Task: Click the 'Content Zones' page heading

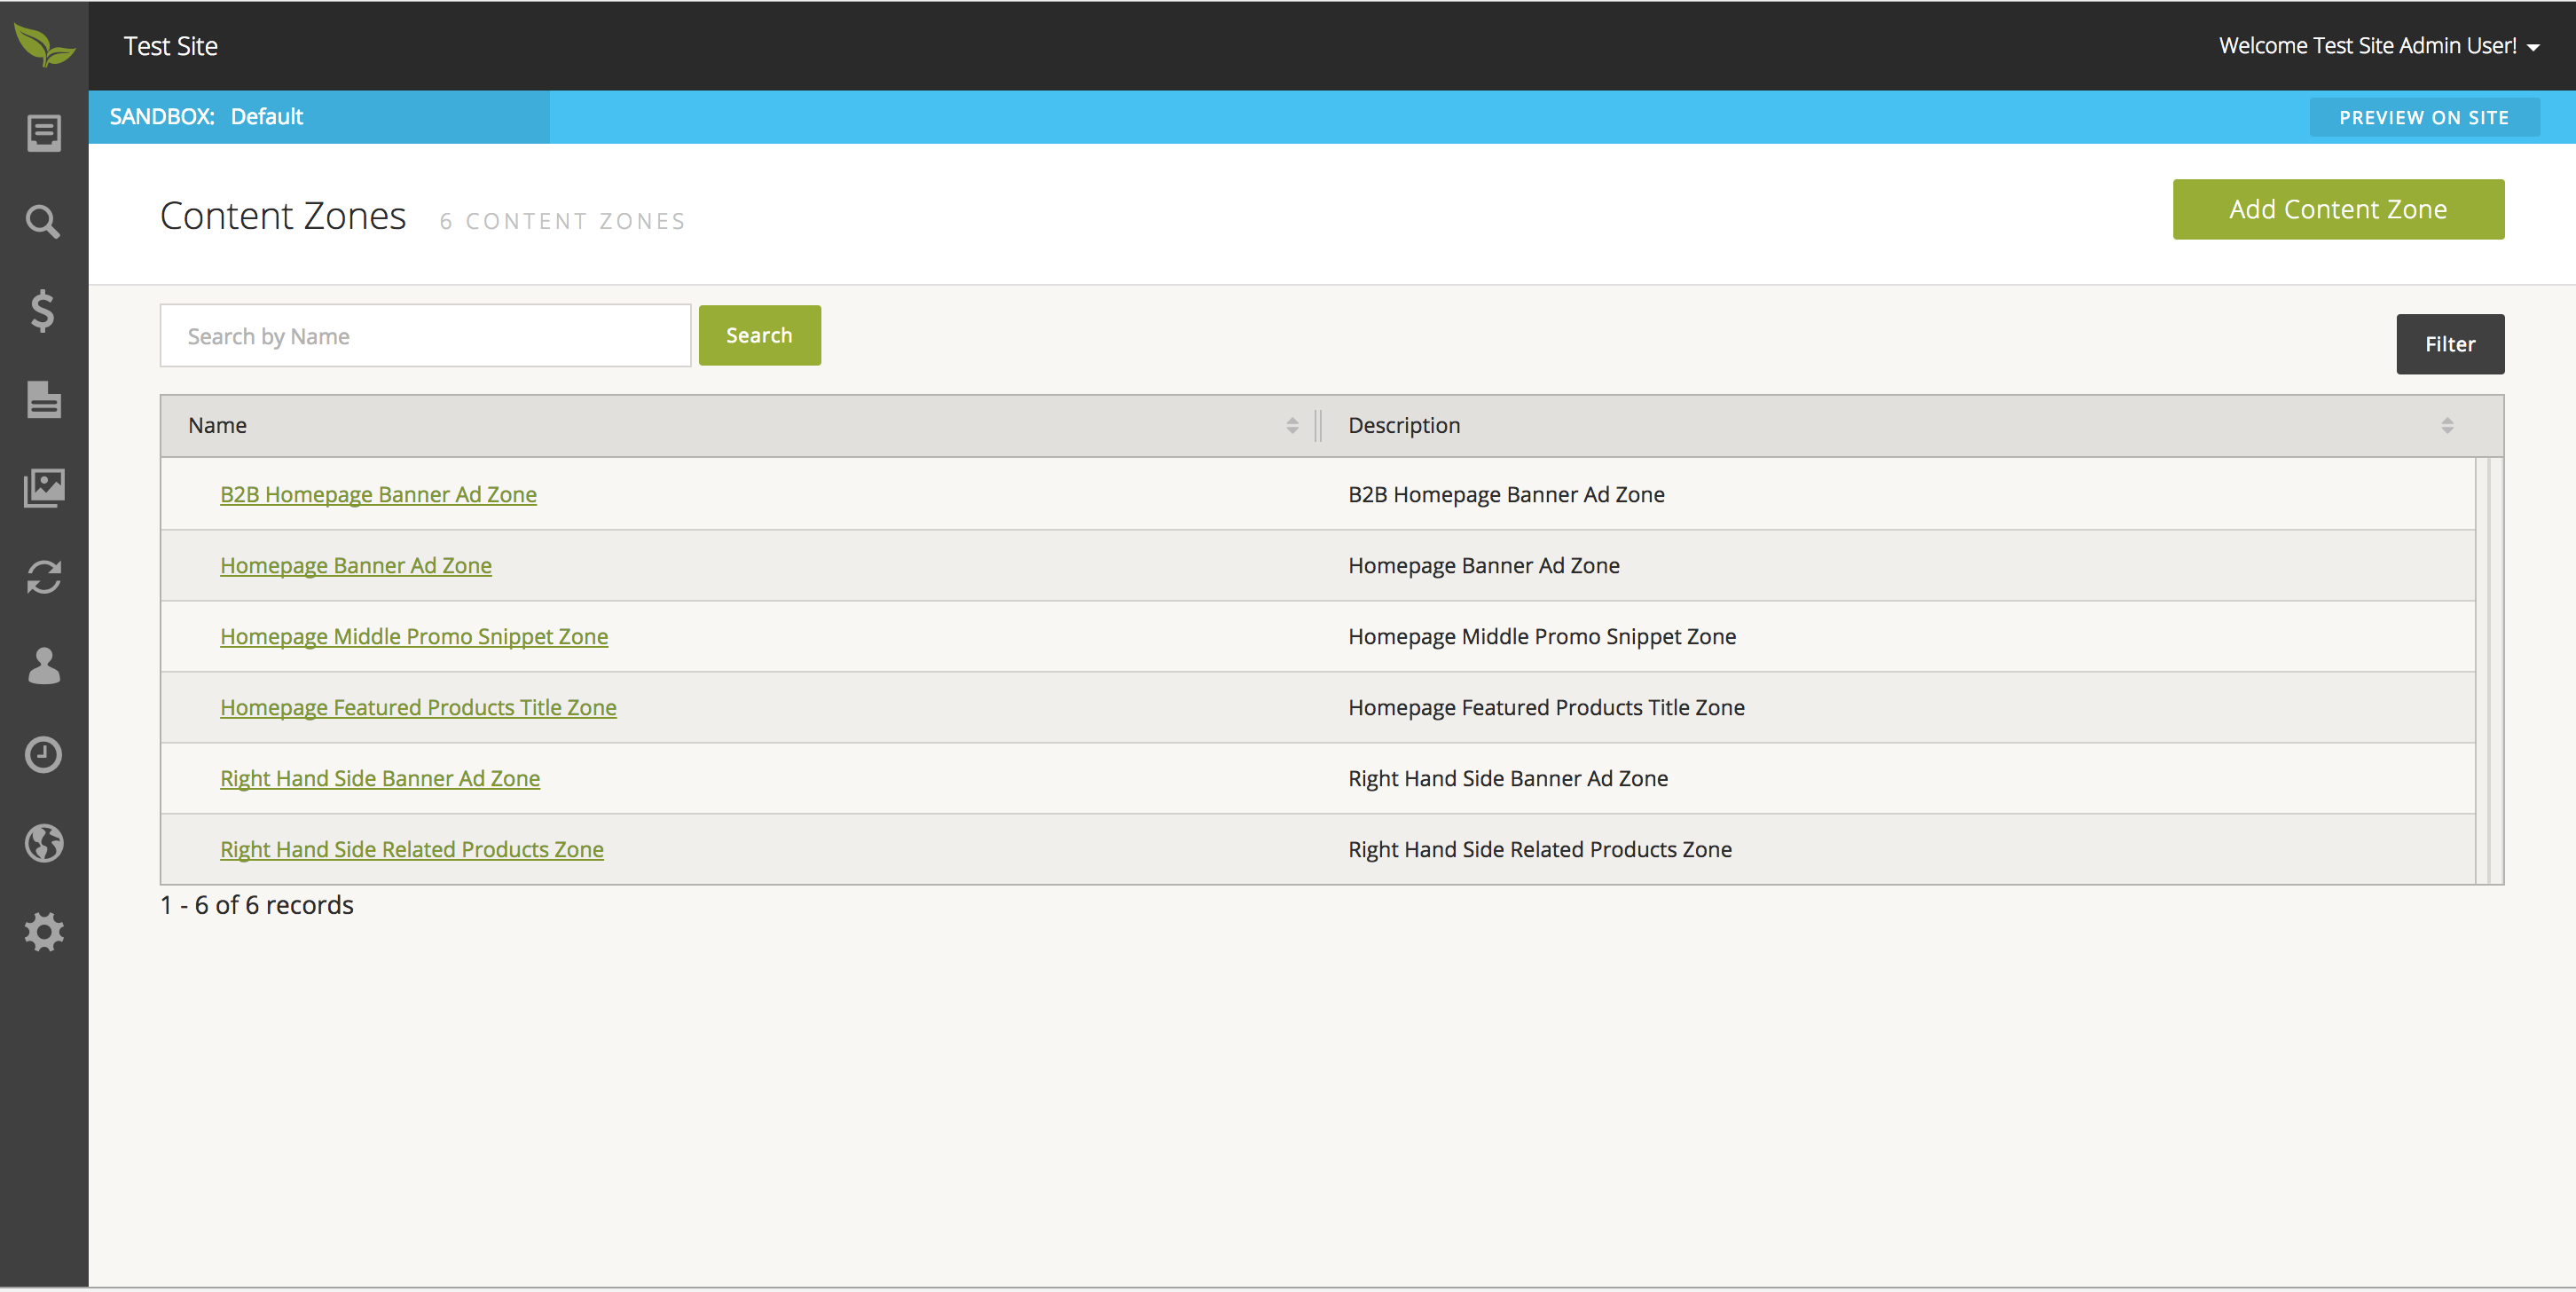Action: (283, 216)
